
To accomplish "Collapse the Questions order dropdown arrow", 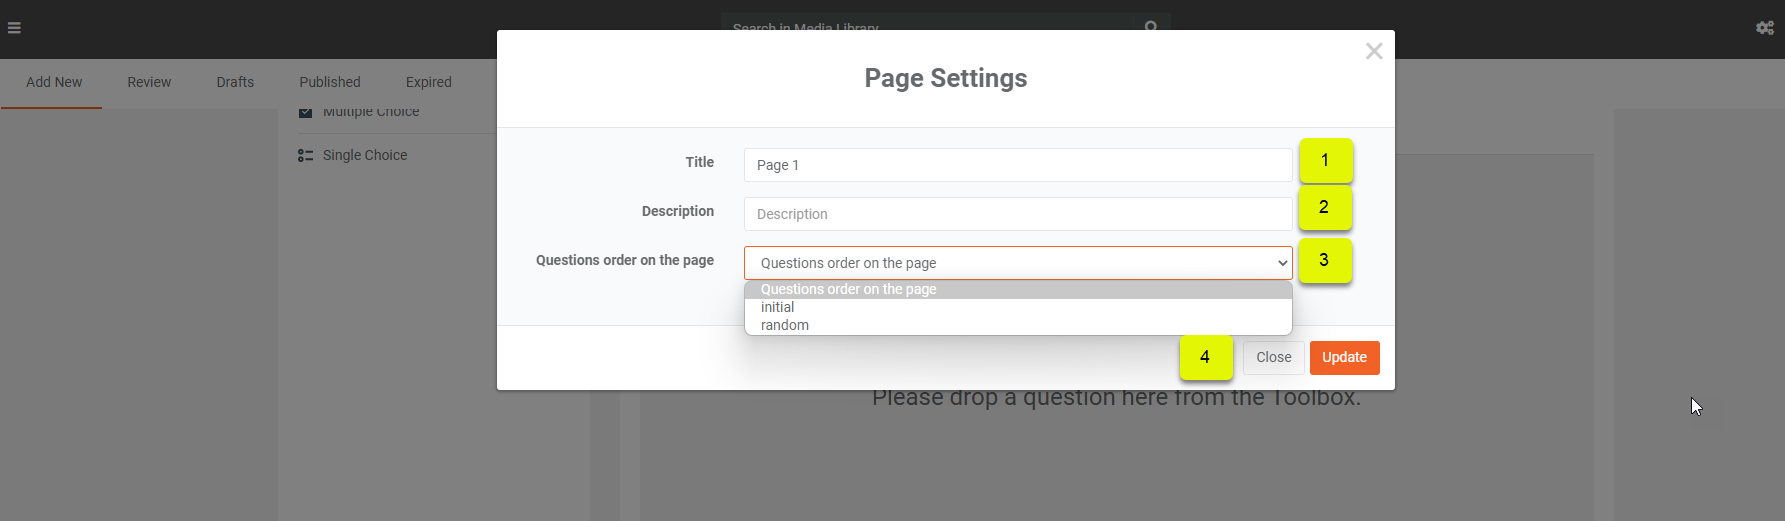I will (1282, 263).
